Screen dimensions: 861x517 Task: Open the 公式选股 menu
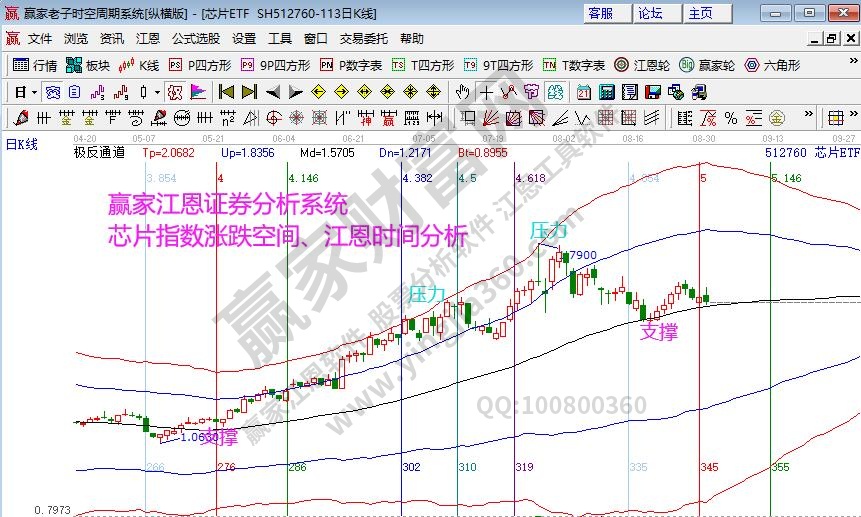pos(195,39)
